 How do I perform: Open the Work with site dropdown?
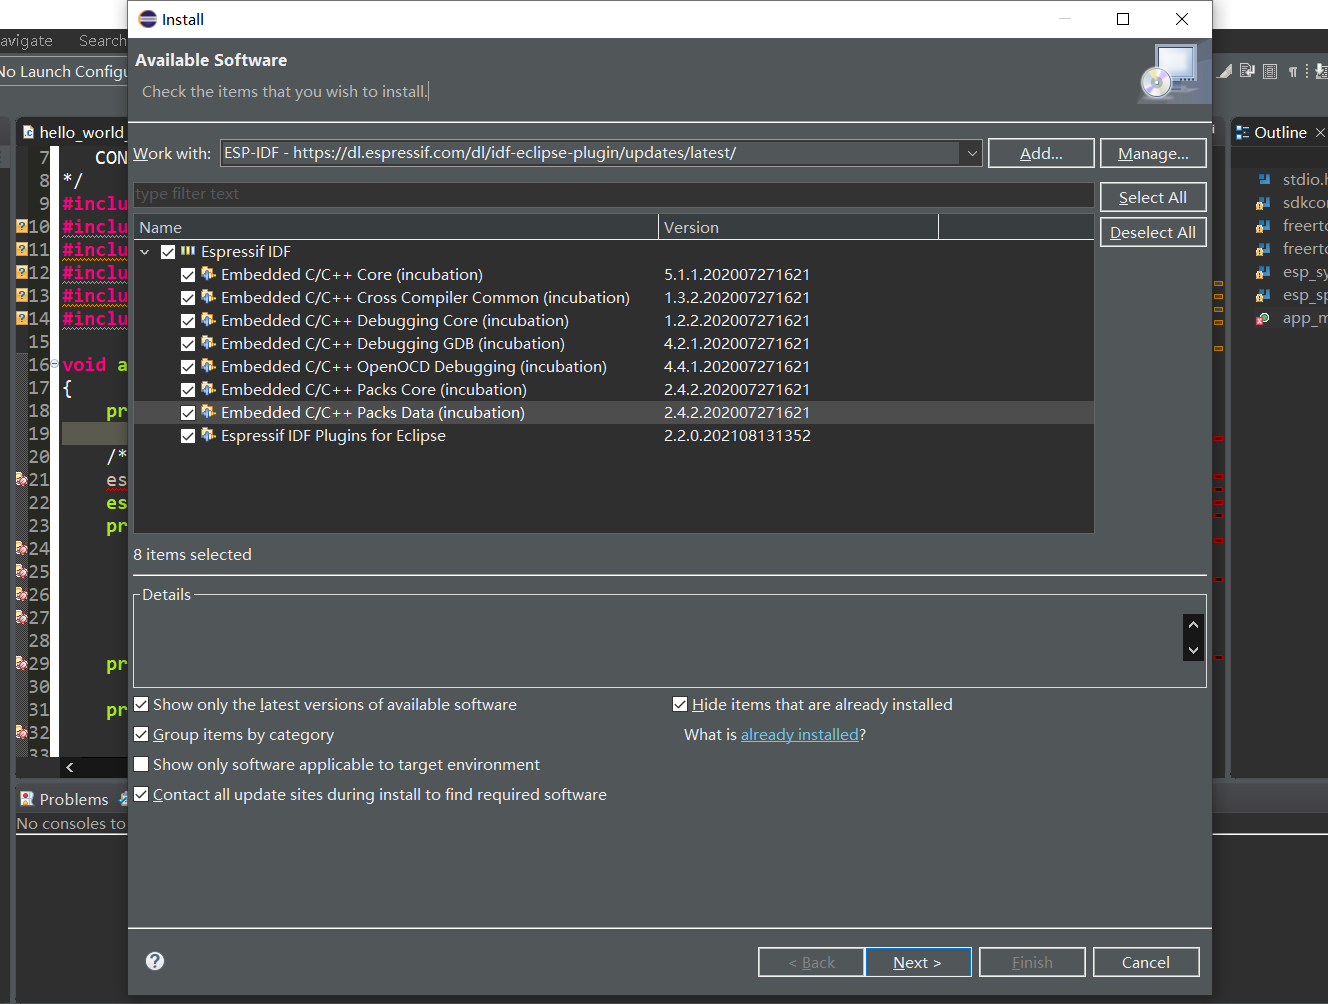tap(971, 153)
